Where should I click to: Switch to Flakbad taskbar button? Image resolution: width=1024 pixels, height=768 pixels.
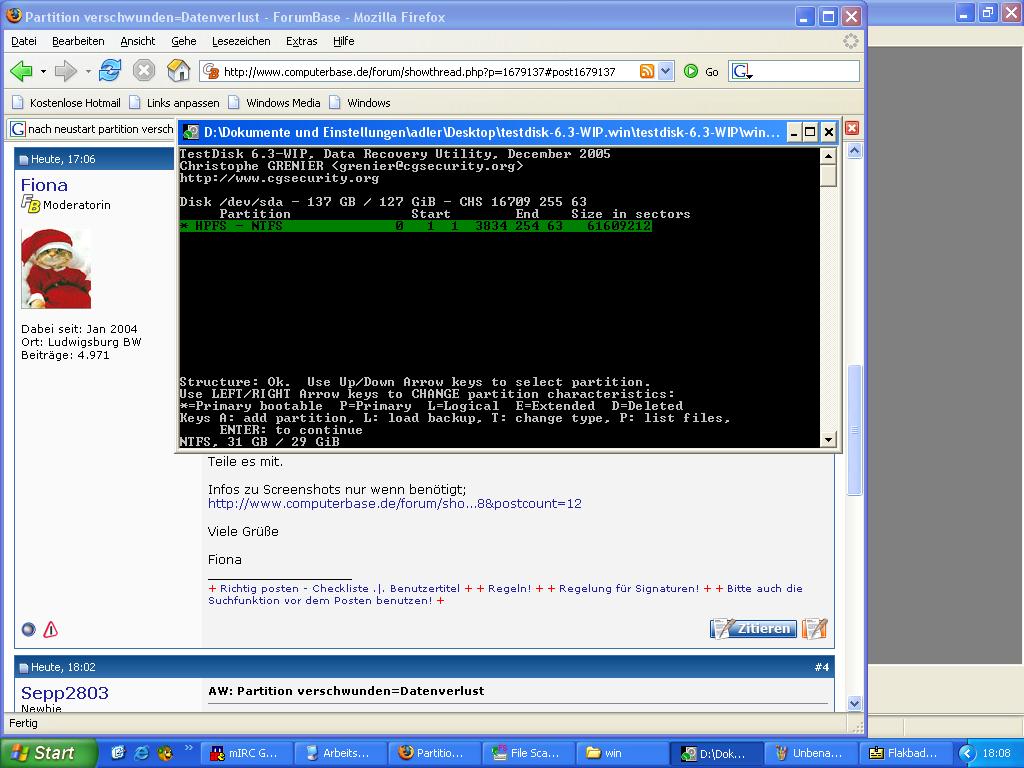tap(904, 753)
